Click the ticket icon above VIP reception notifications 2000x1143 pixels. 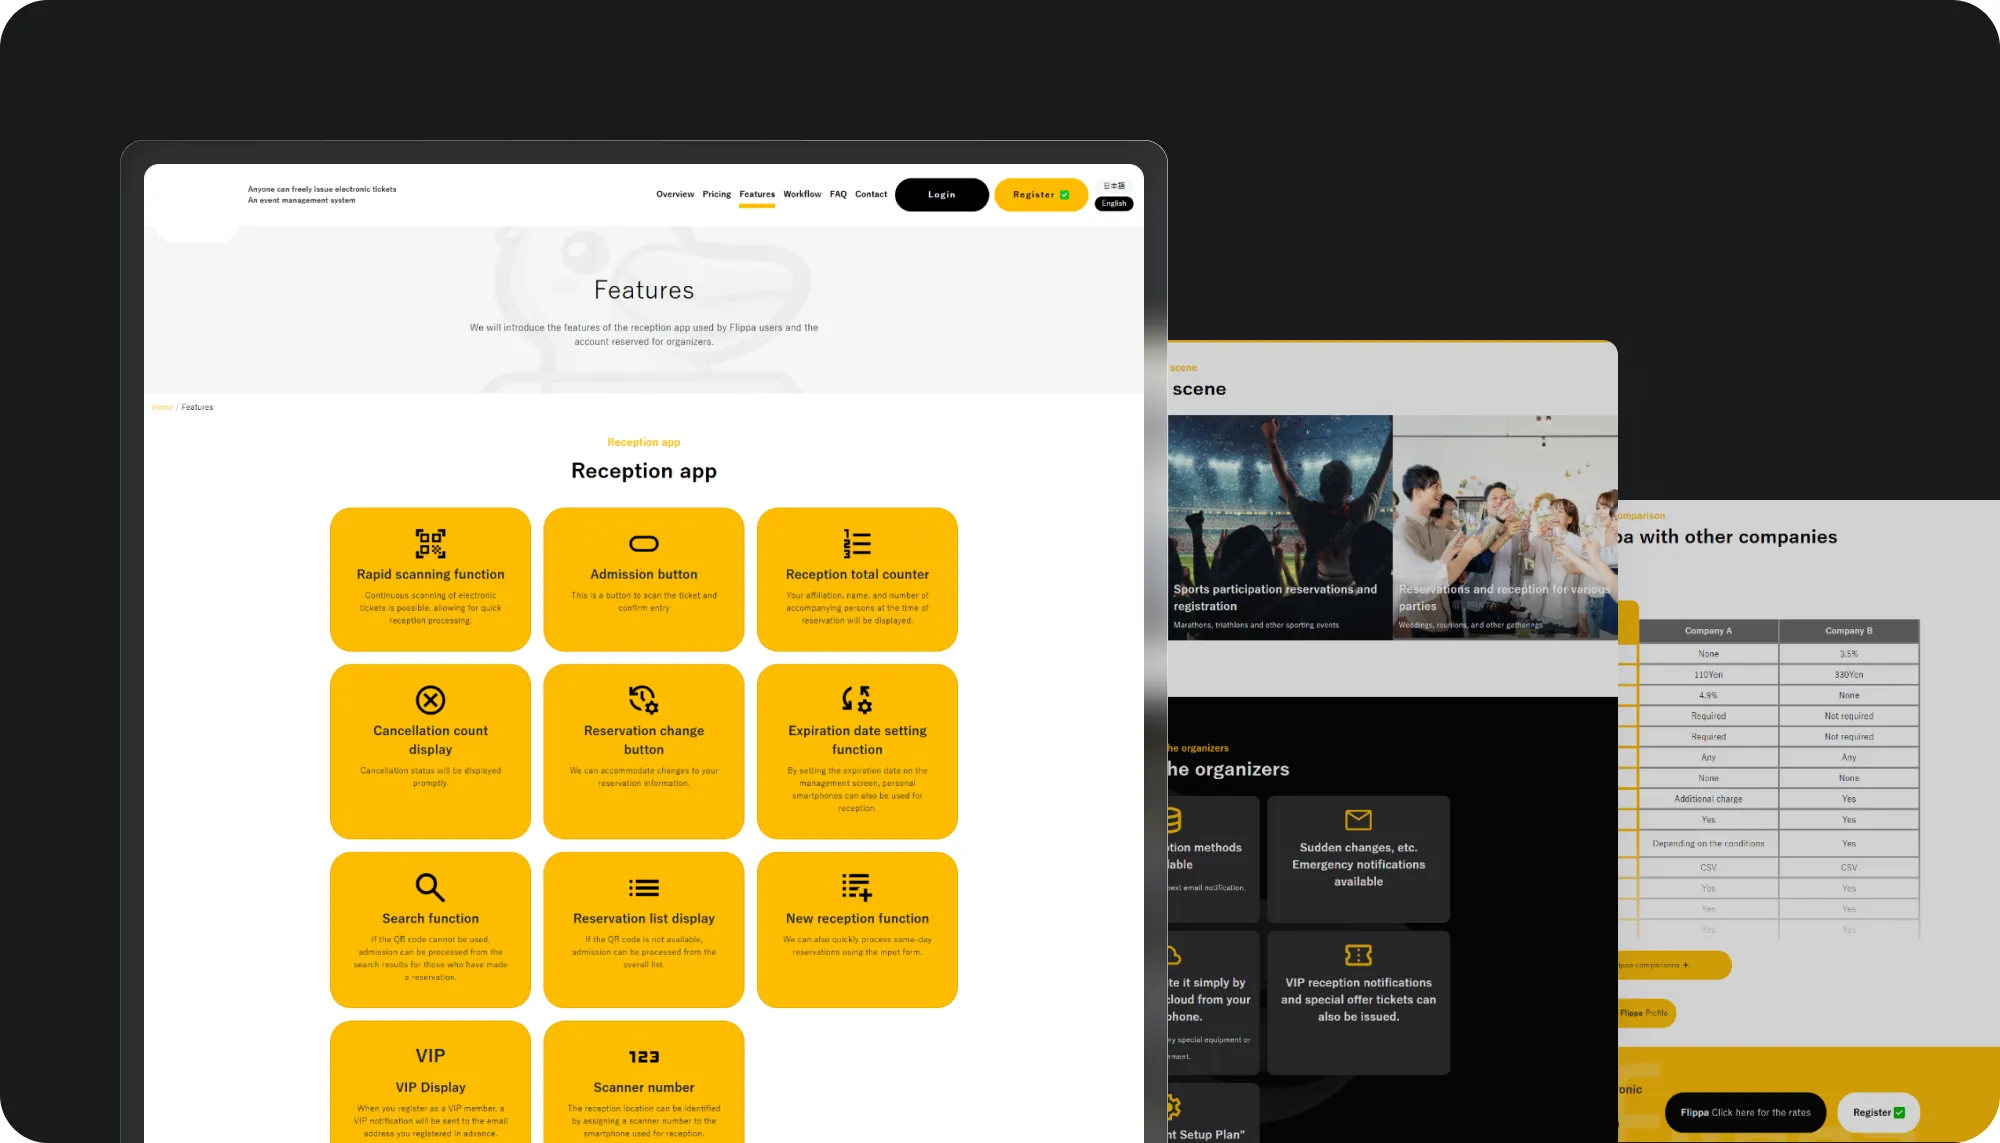[1358, 955]
